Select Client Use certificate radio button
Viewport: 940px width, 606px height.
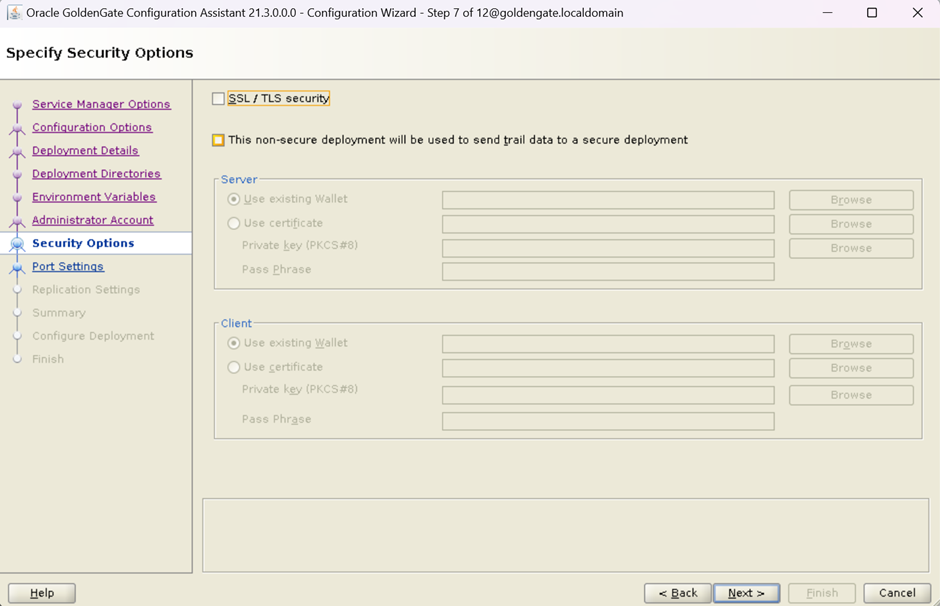point(234,368)
